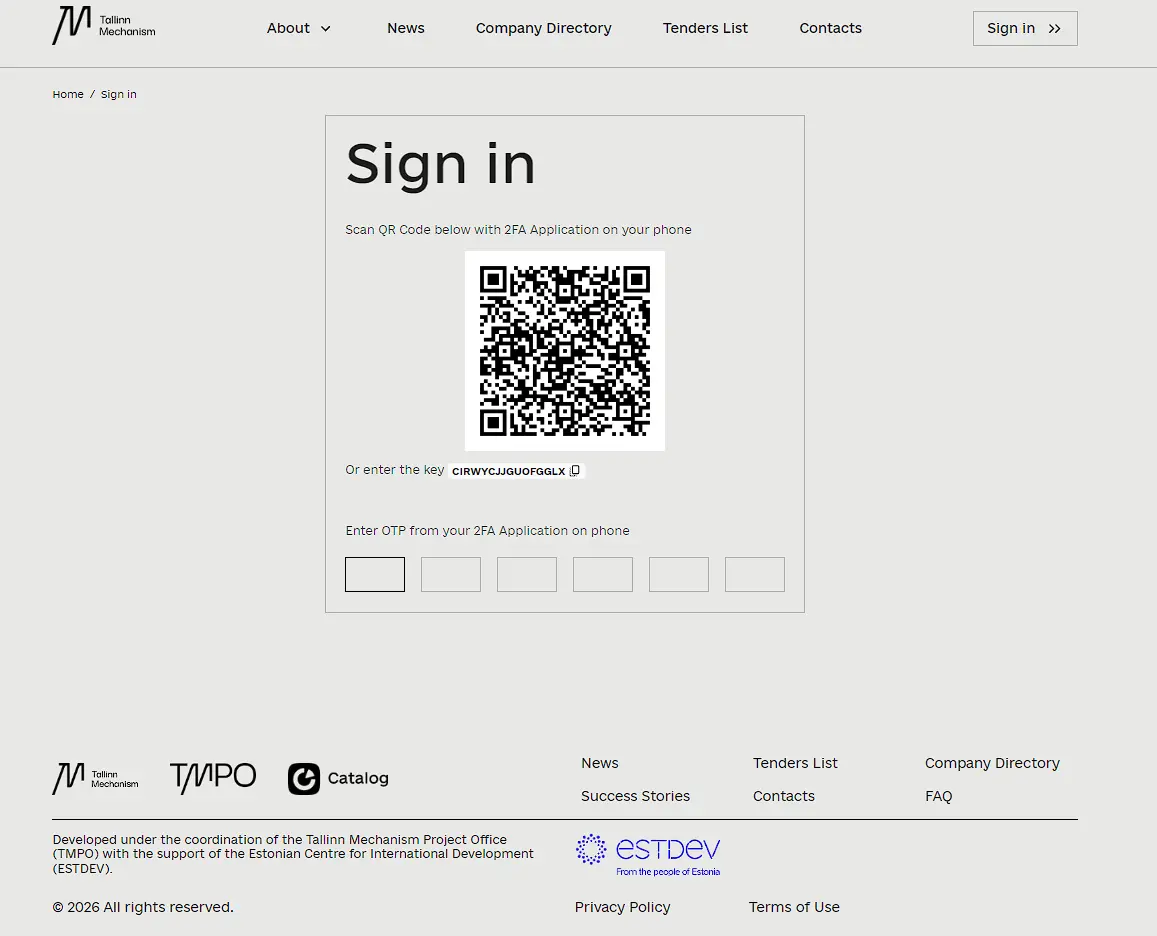Click the '© 2026 All rights reserved.' text
The height and width of the screenshot is (936, 1157).
[143, 907]
